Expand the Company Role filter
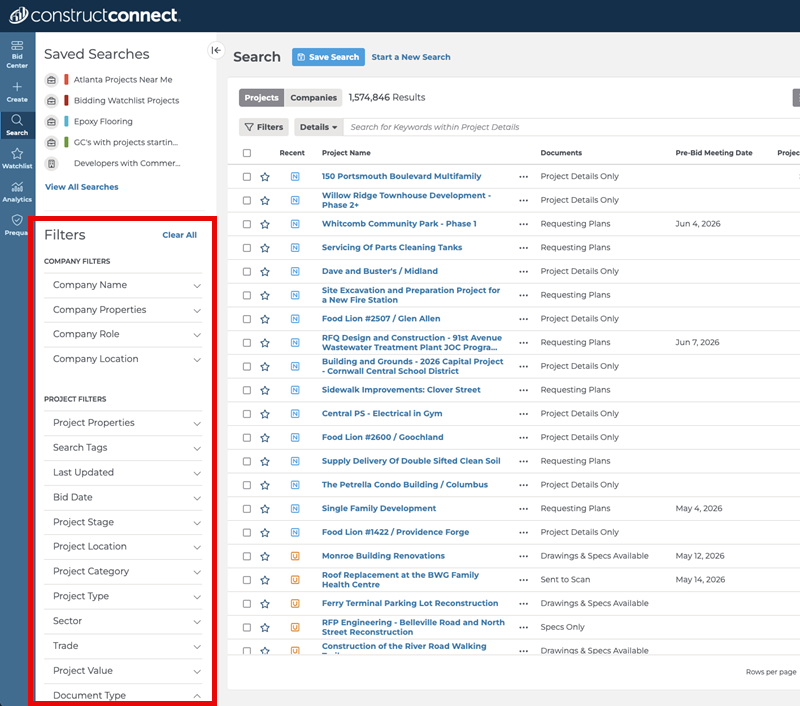Viewport: 800px width, 706px height. click(x=123, y=335)
